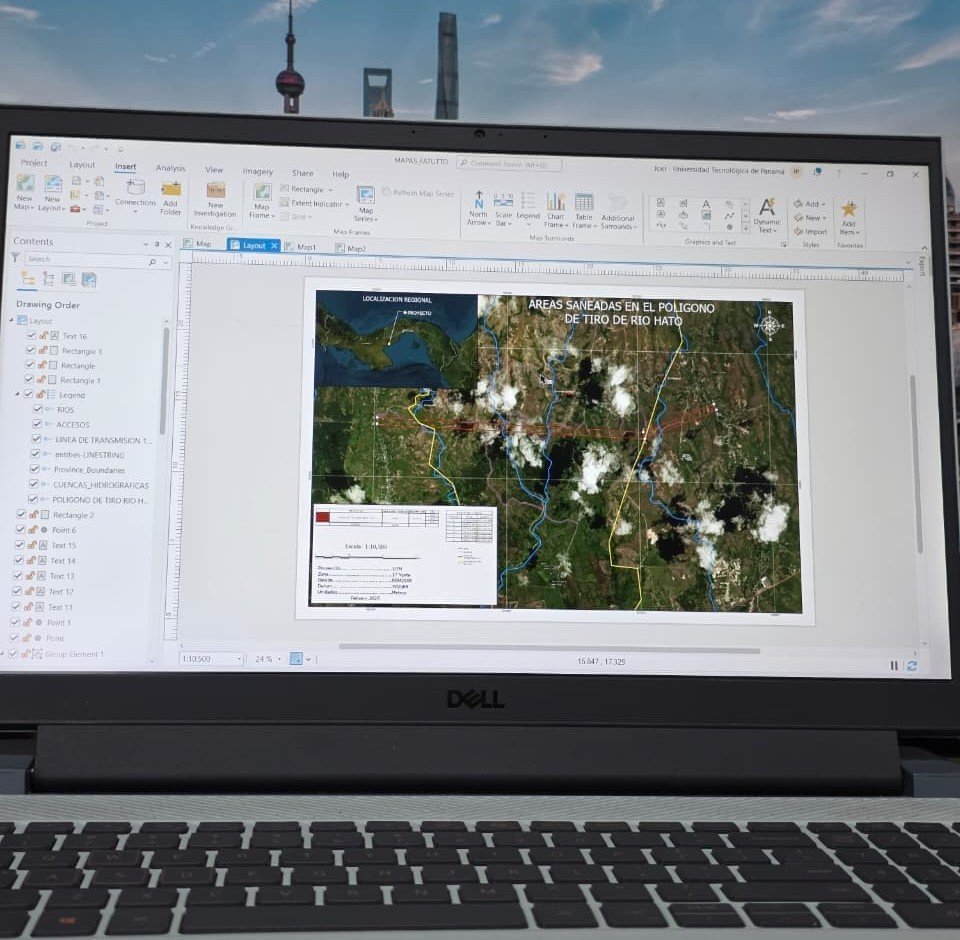This screenshot has width=960, height=940.
Task: Close the Layout view tab
Action: click(274, 246)
